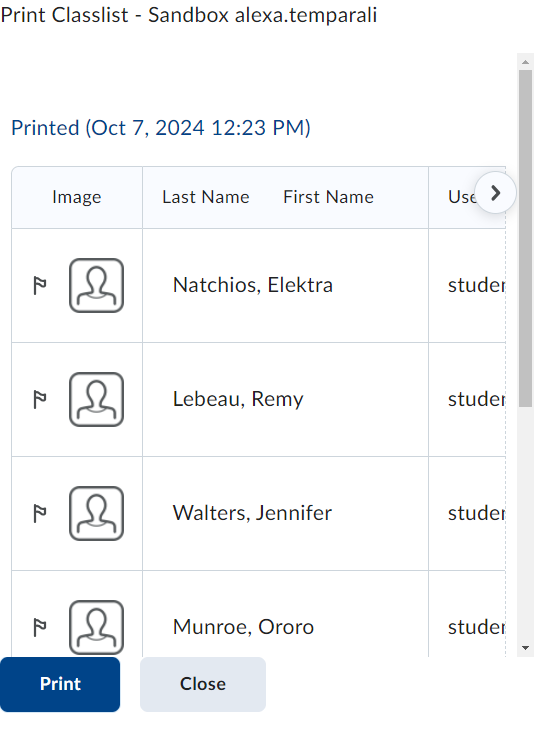534x734 pixels.
Task: Click username cell in Walters, Jennifer row
Action: [467, 514]
